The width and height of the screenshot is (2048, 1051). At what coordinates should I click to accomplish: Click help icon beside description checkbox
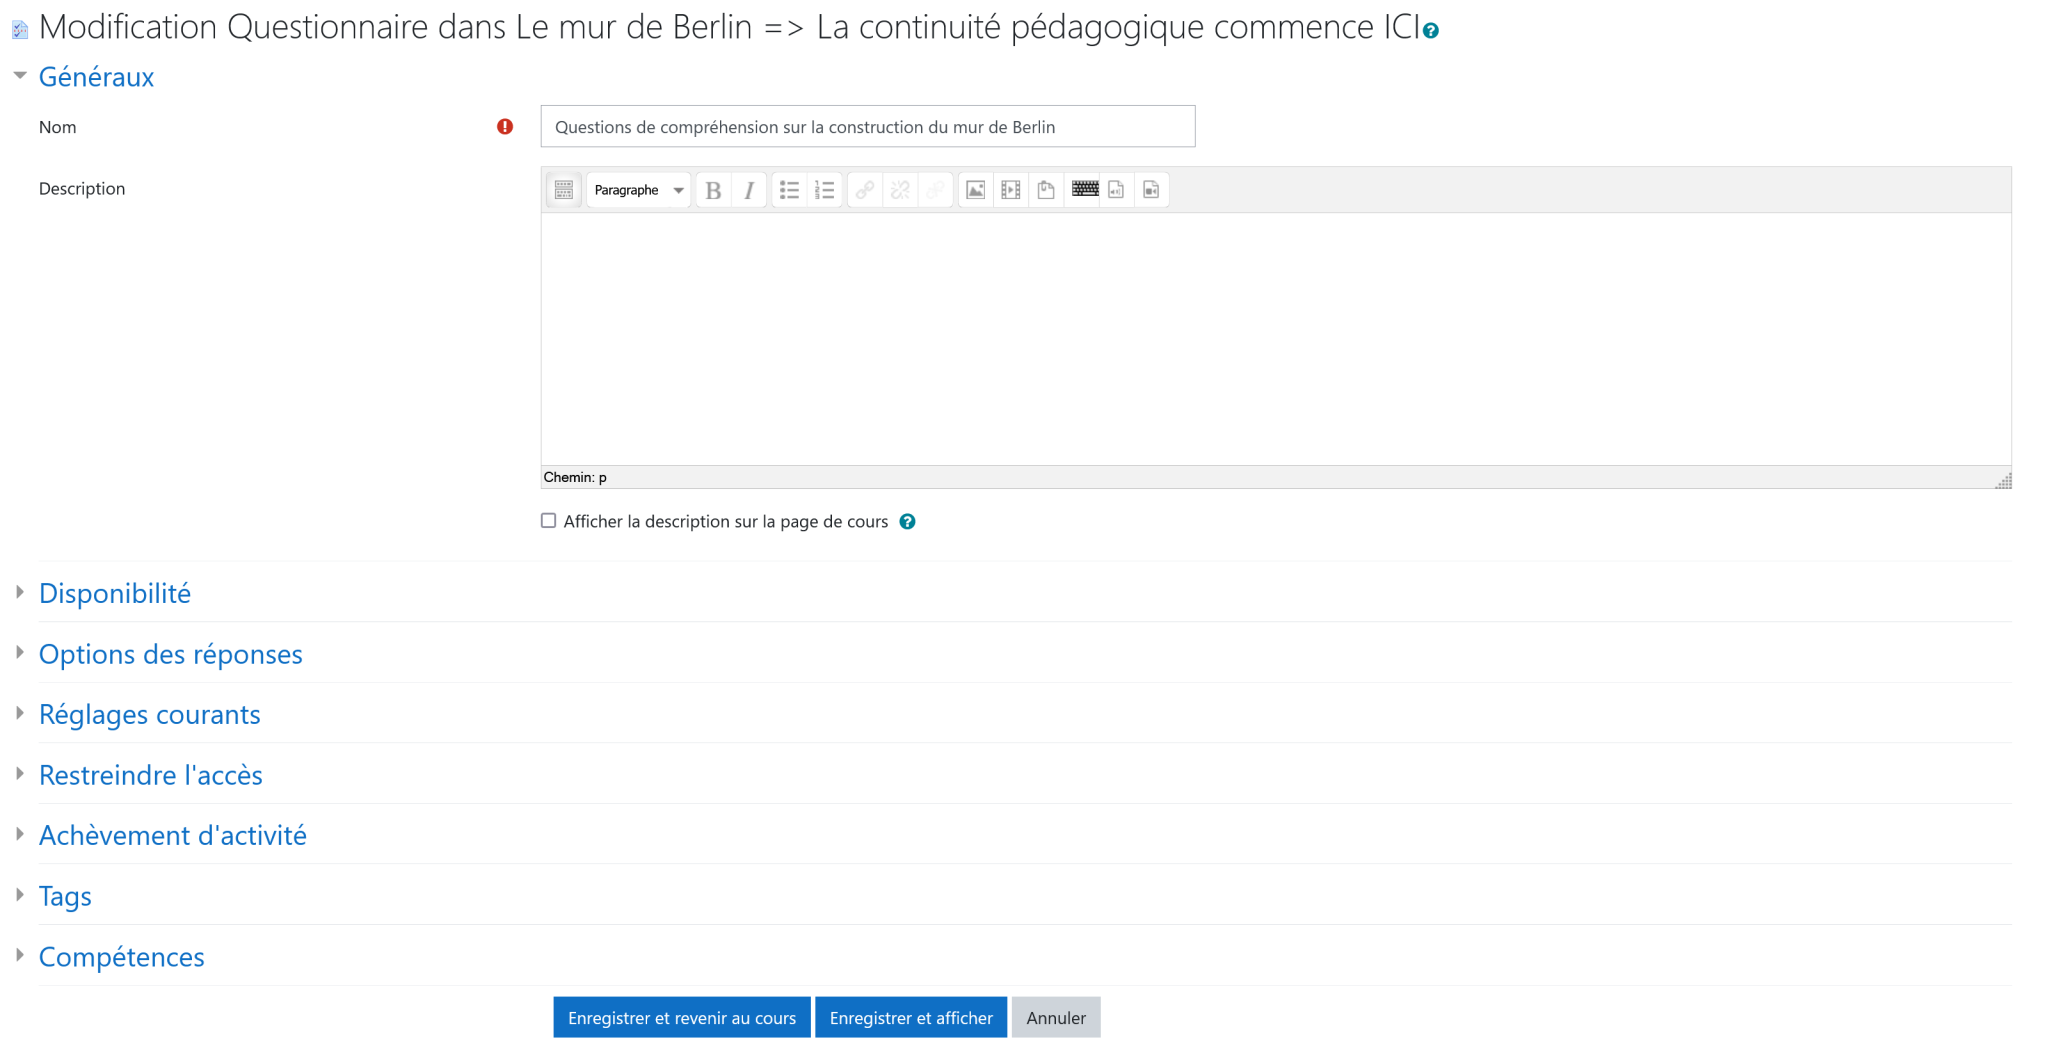pos(907,522)
